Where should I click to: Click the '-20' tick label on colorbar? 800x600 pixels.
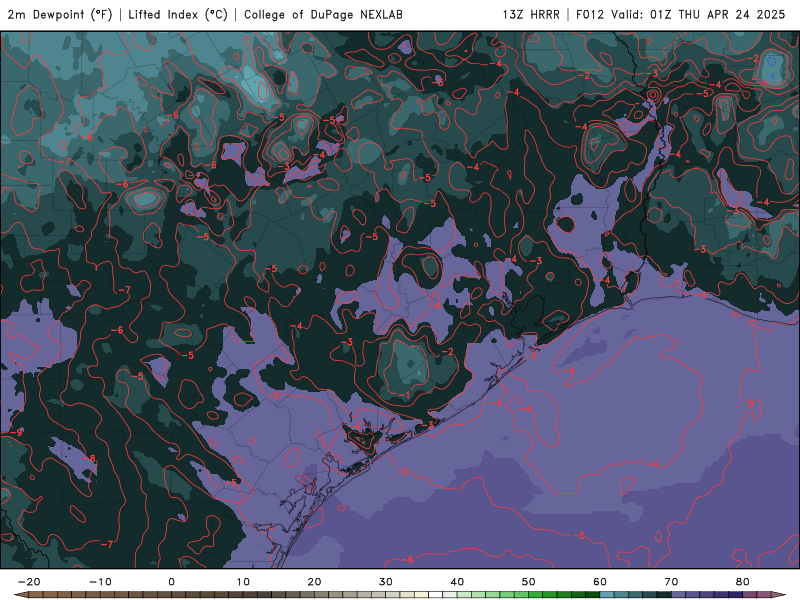click(x=29, y=582)
